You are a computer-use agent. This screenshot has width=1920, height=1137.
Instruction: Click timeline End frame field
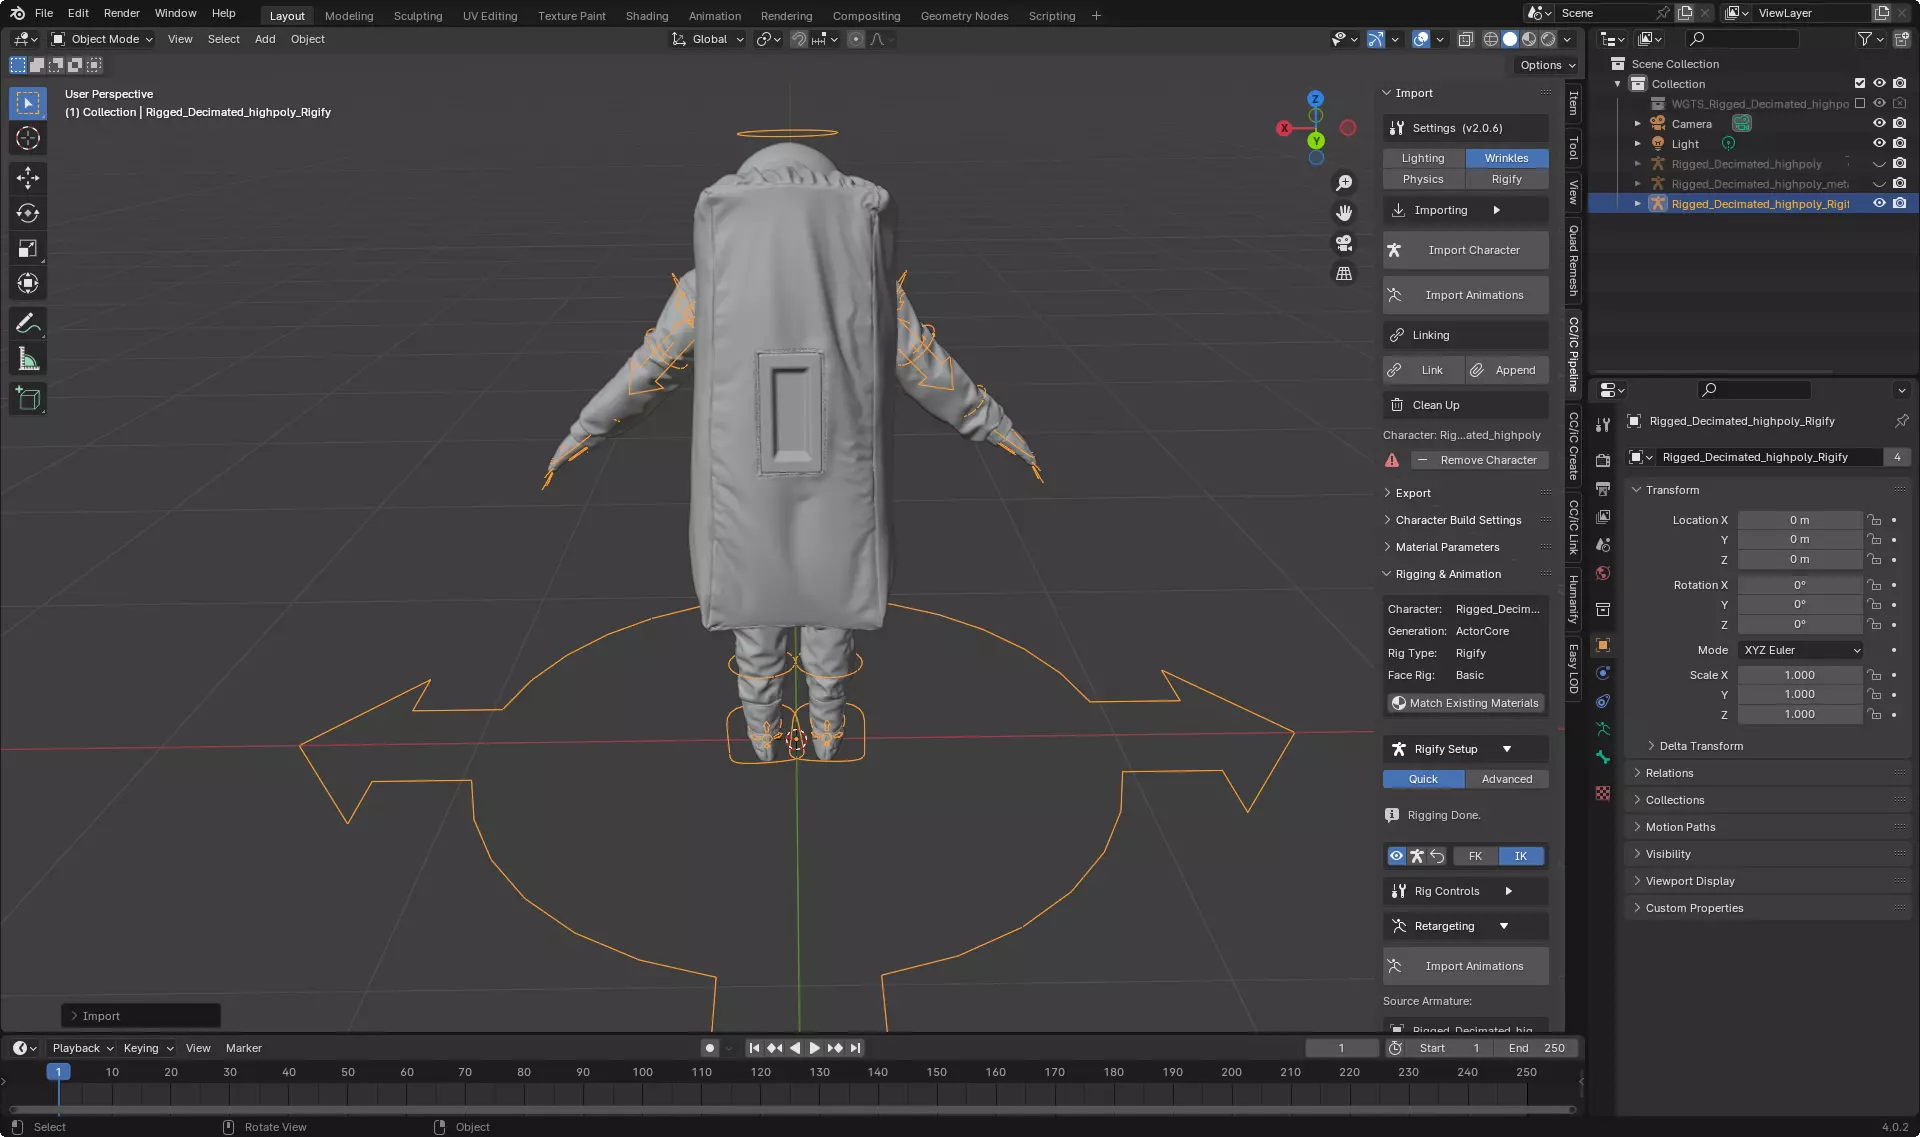(1537, 1048)
